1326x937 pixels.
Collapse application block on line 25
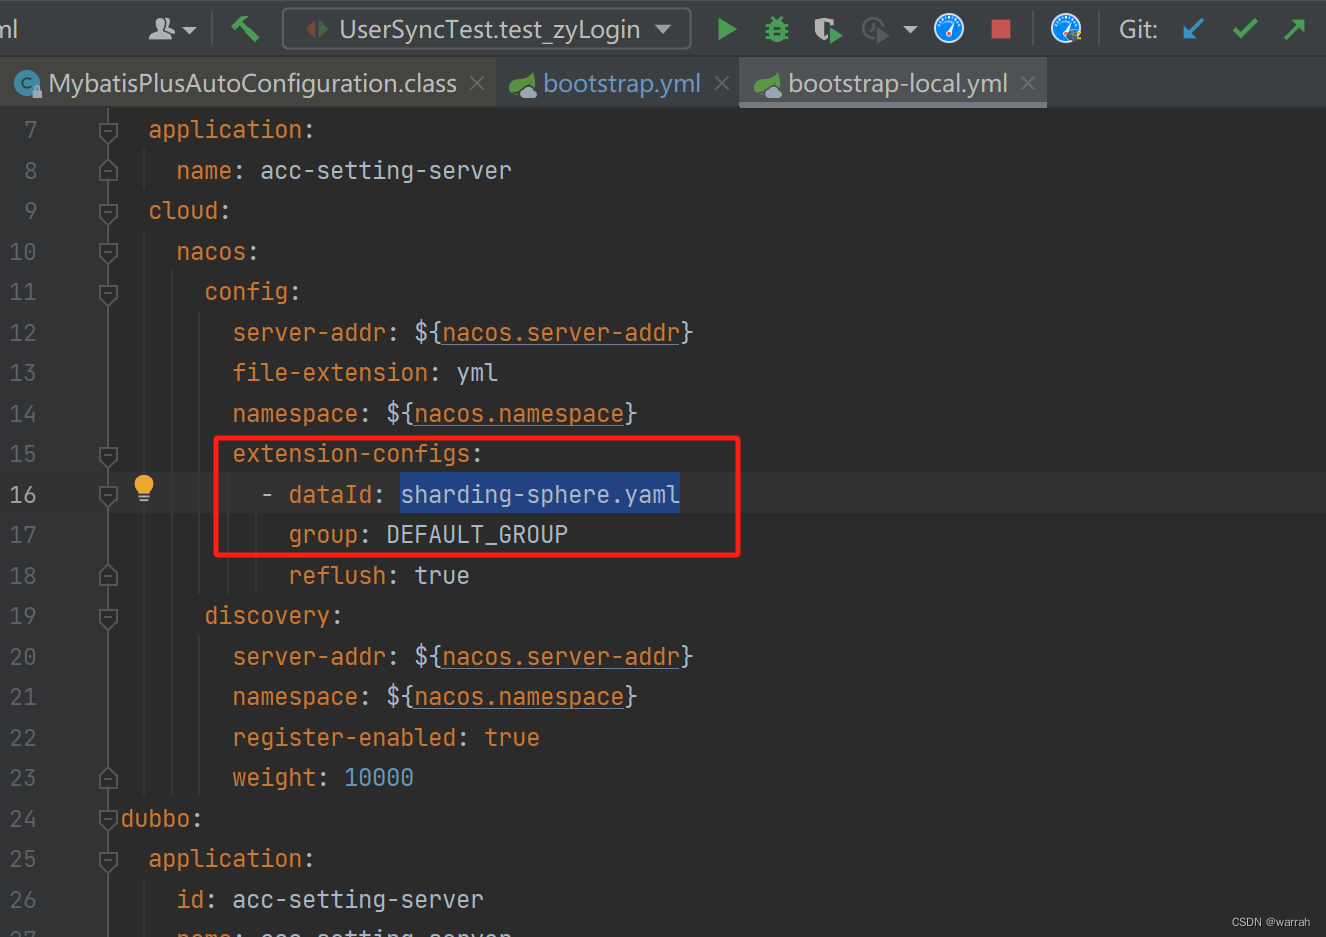(x=108, y=860)
